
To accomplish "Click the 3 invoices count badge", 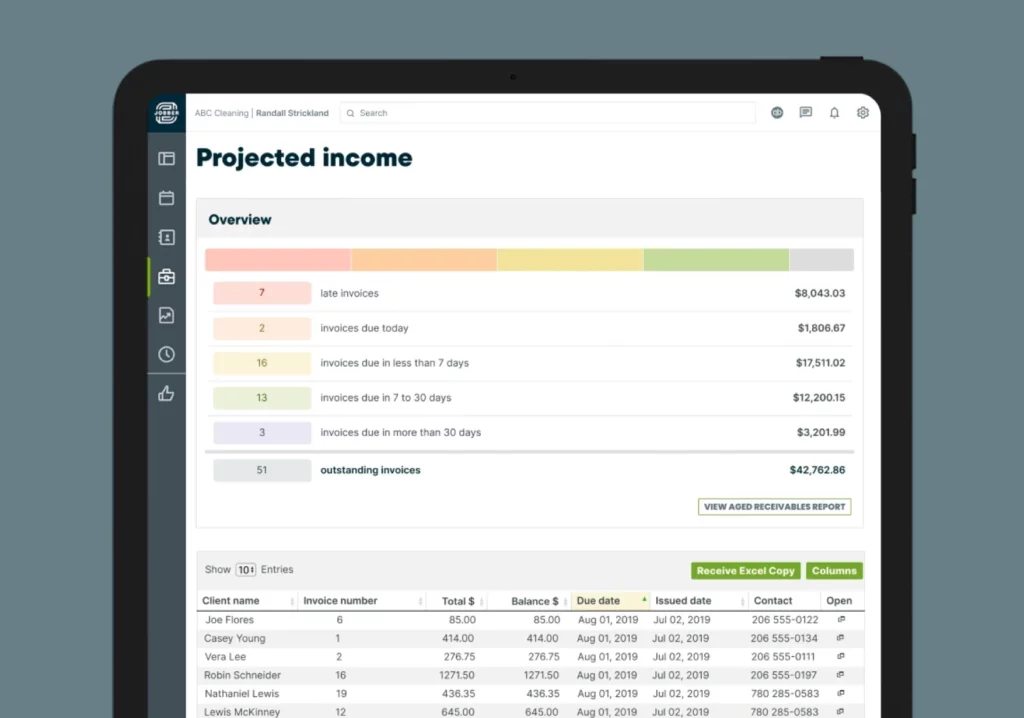I will 262,432.
